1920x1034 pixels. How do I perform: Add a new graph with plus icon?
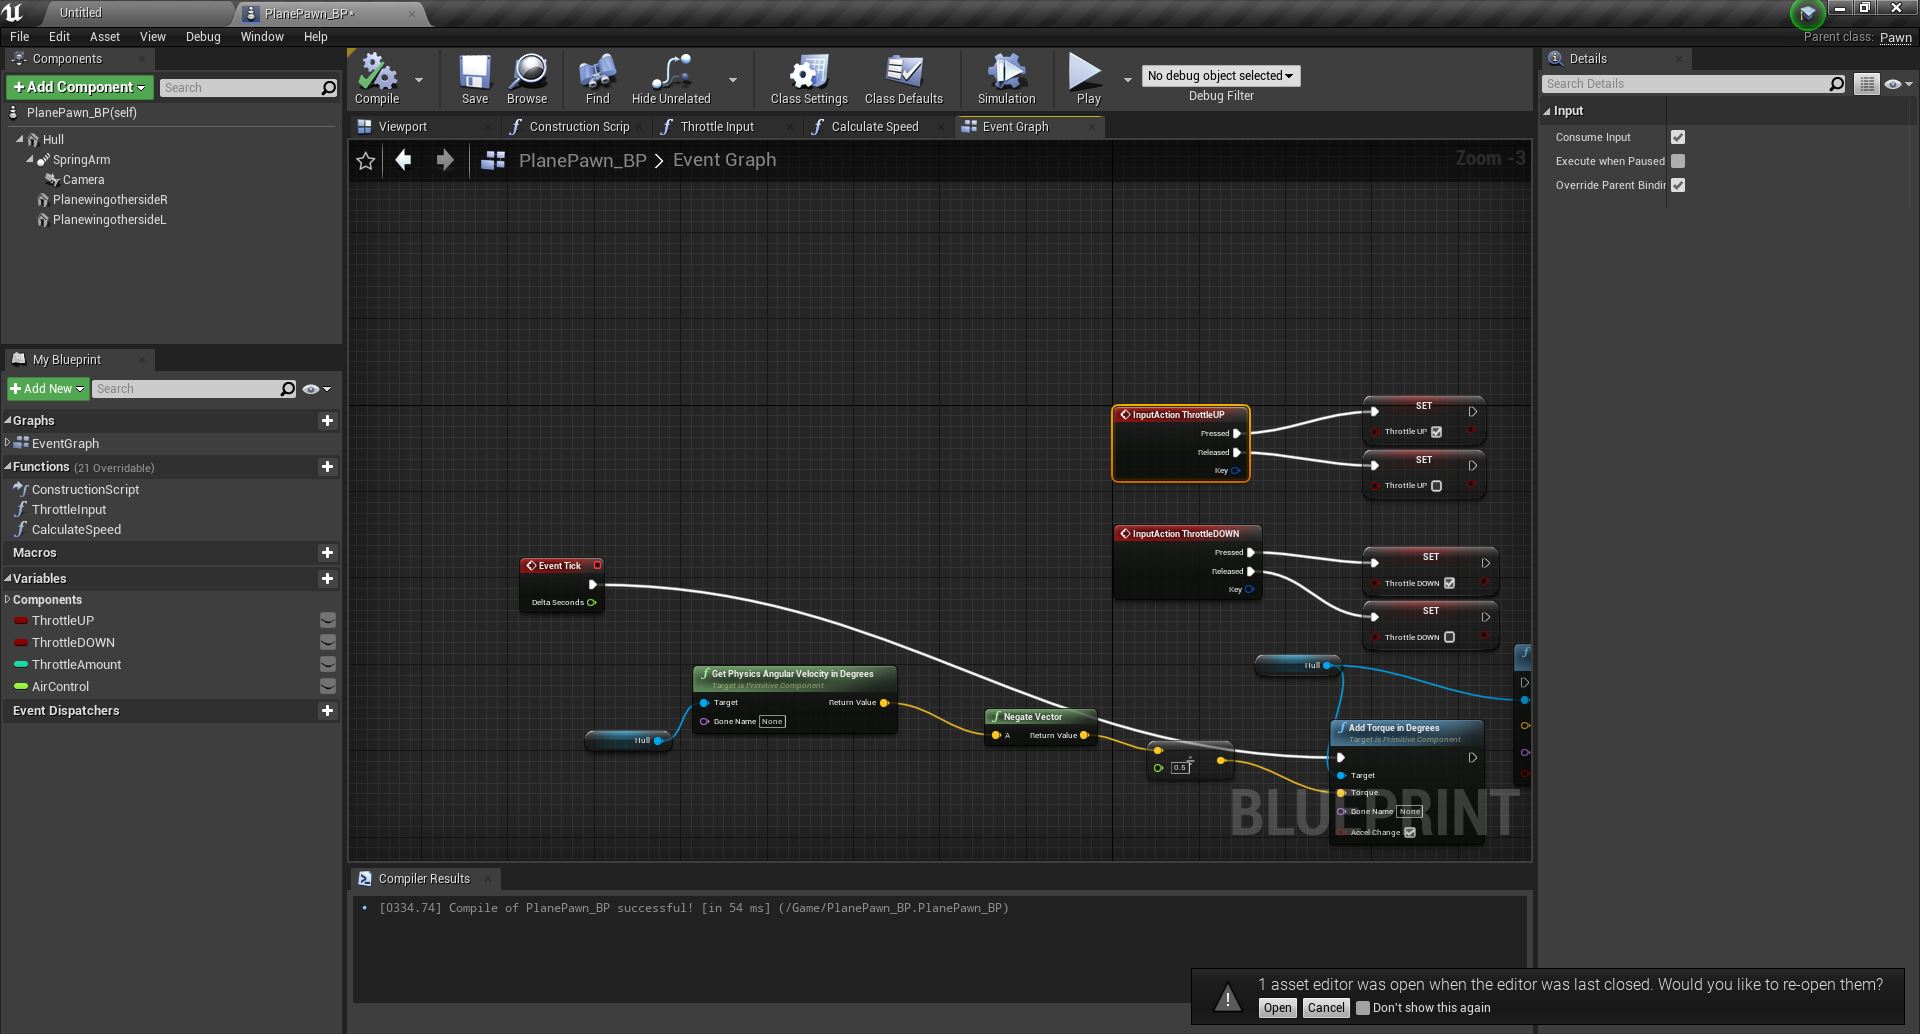[x=327, y=421]
